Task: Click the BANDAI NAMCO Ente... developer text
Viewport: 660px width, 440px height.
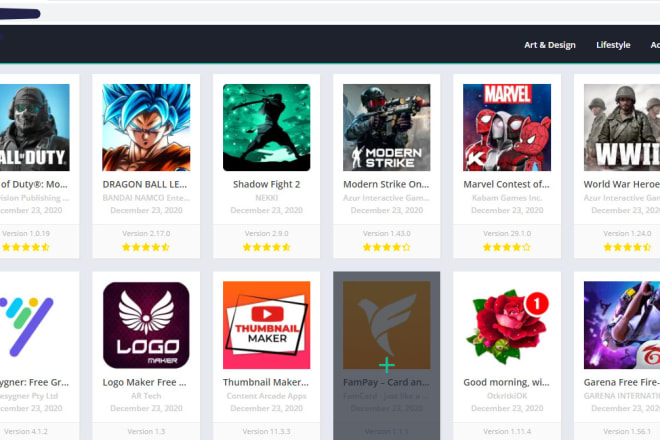Action: point(146,197)
